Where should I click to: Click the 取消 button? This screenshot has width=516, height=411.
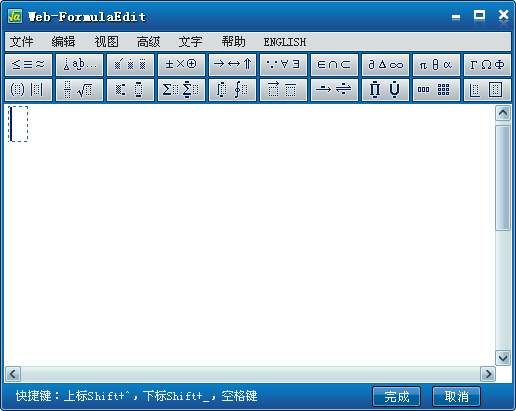(456, 396)
